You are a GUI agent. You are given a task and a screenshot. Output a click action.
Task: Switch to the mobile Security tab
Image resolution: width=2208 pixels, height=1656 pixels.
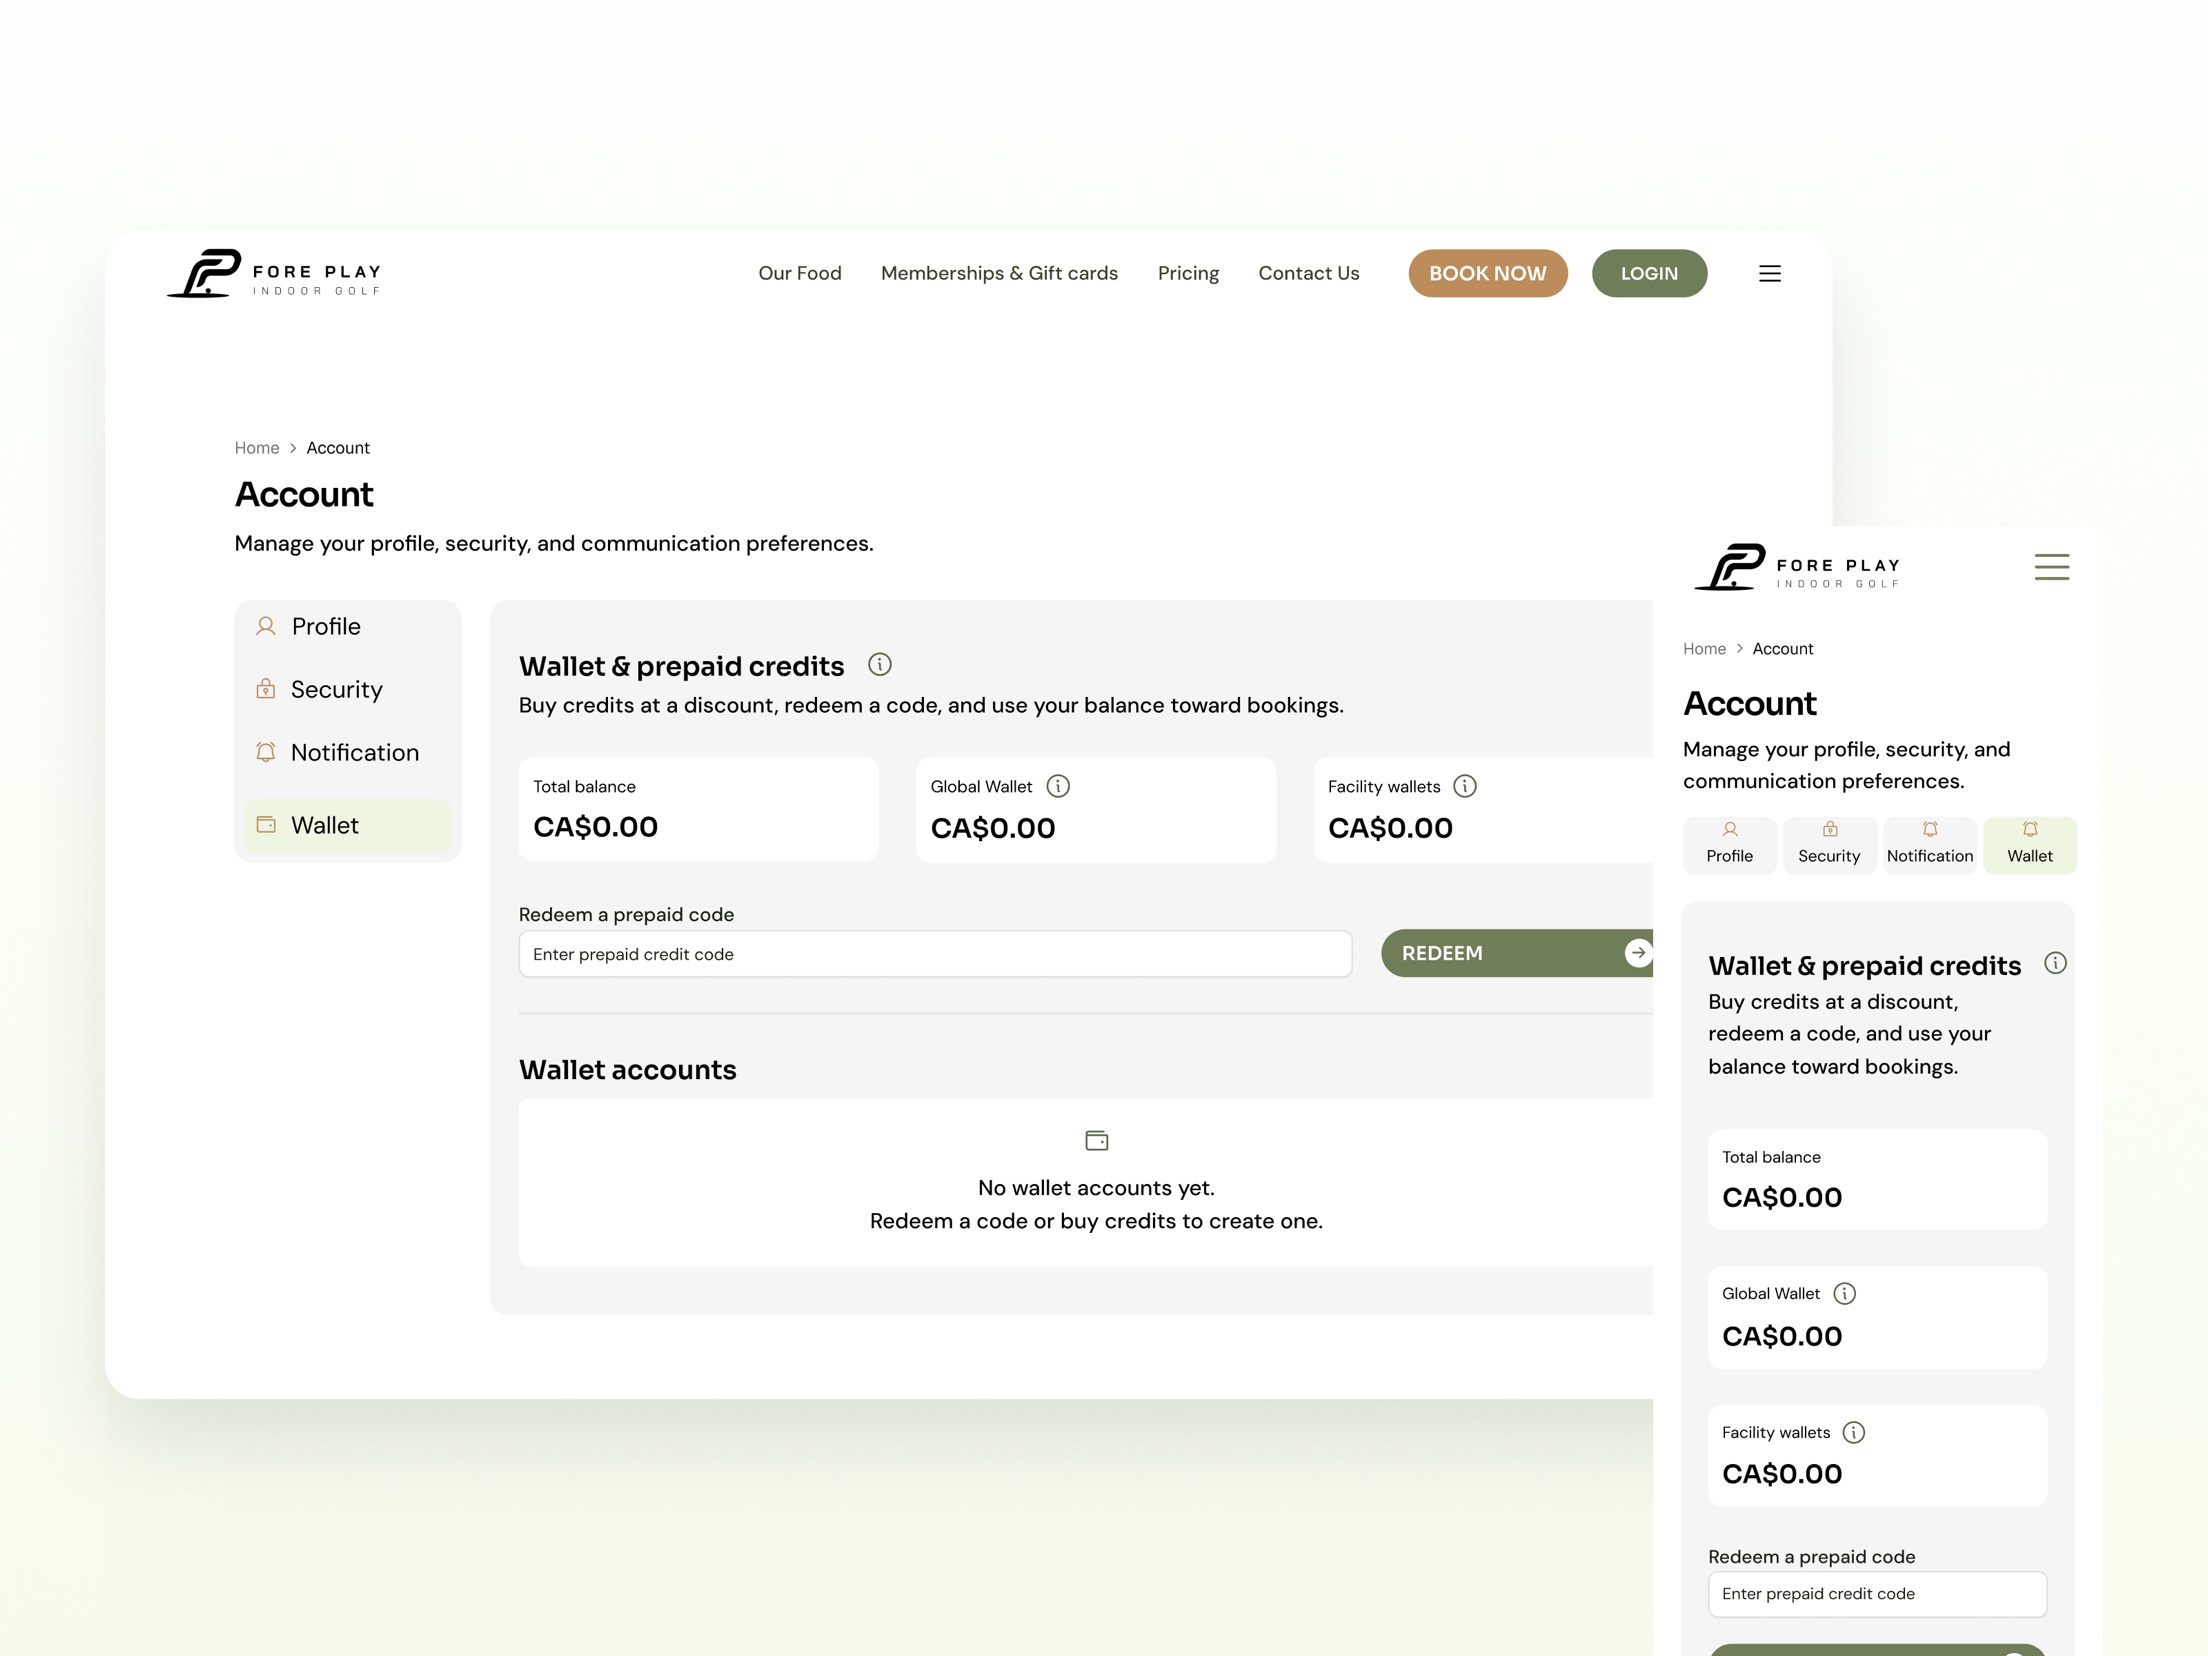coord(1829,845)
